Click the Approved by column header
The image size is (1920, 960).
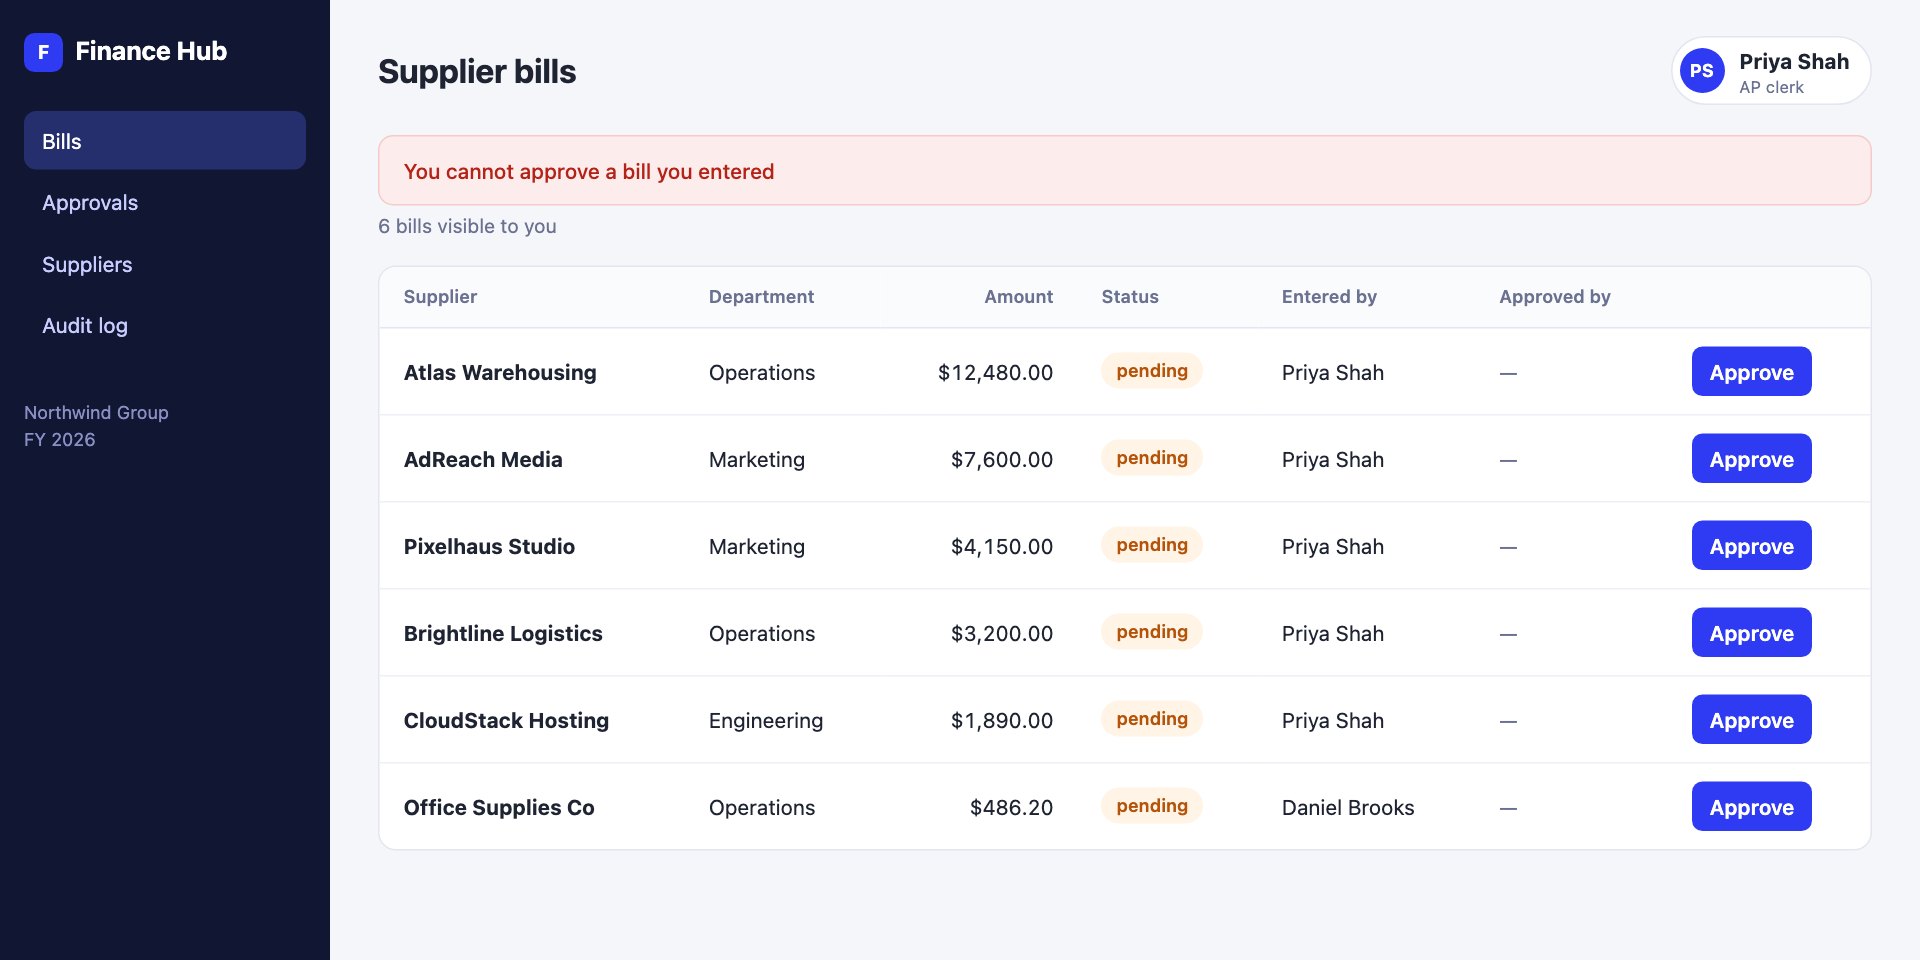pyautogui.click(x=1555, y=297)
